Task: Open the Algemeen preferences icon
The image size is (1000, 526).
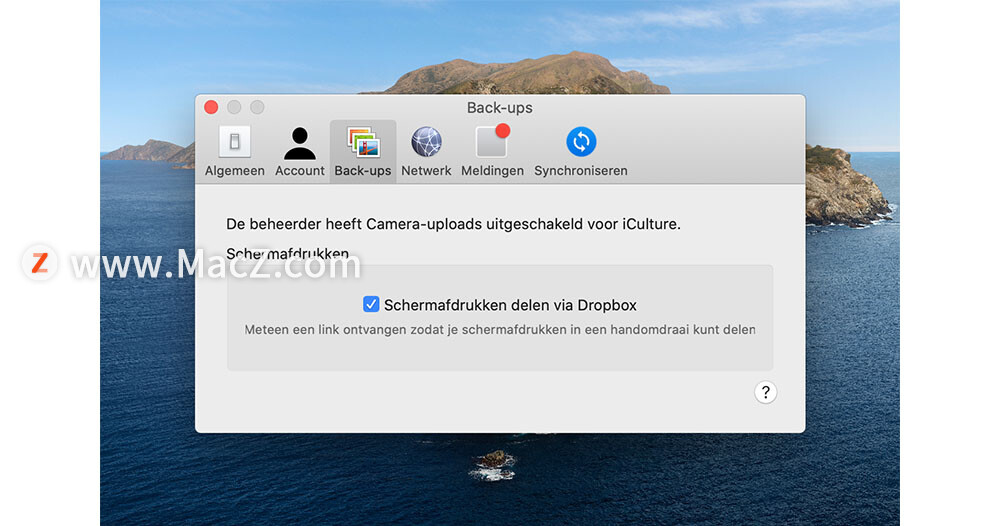Action: (235, 142)
